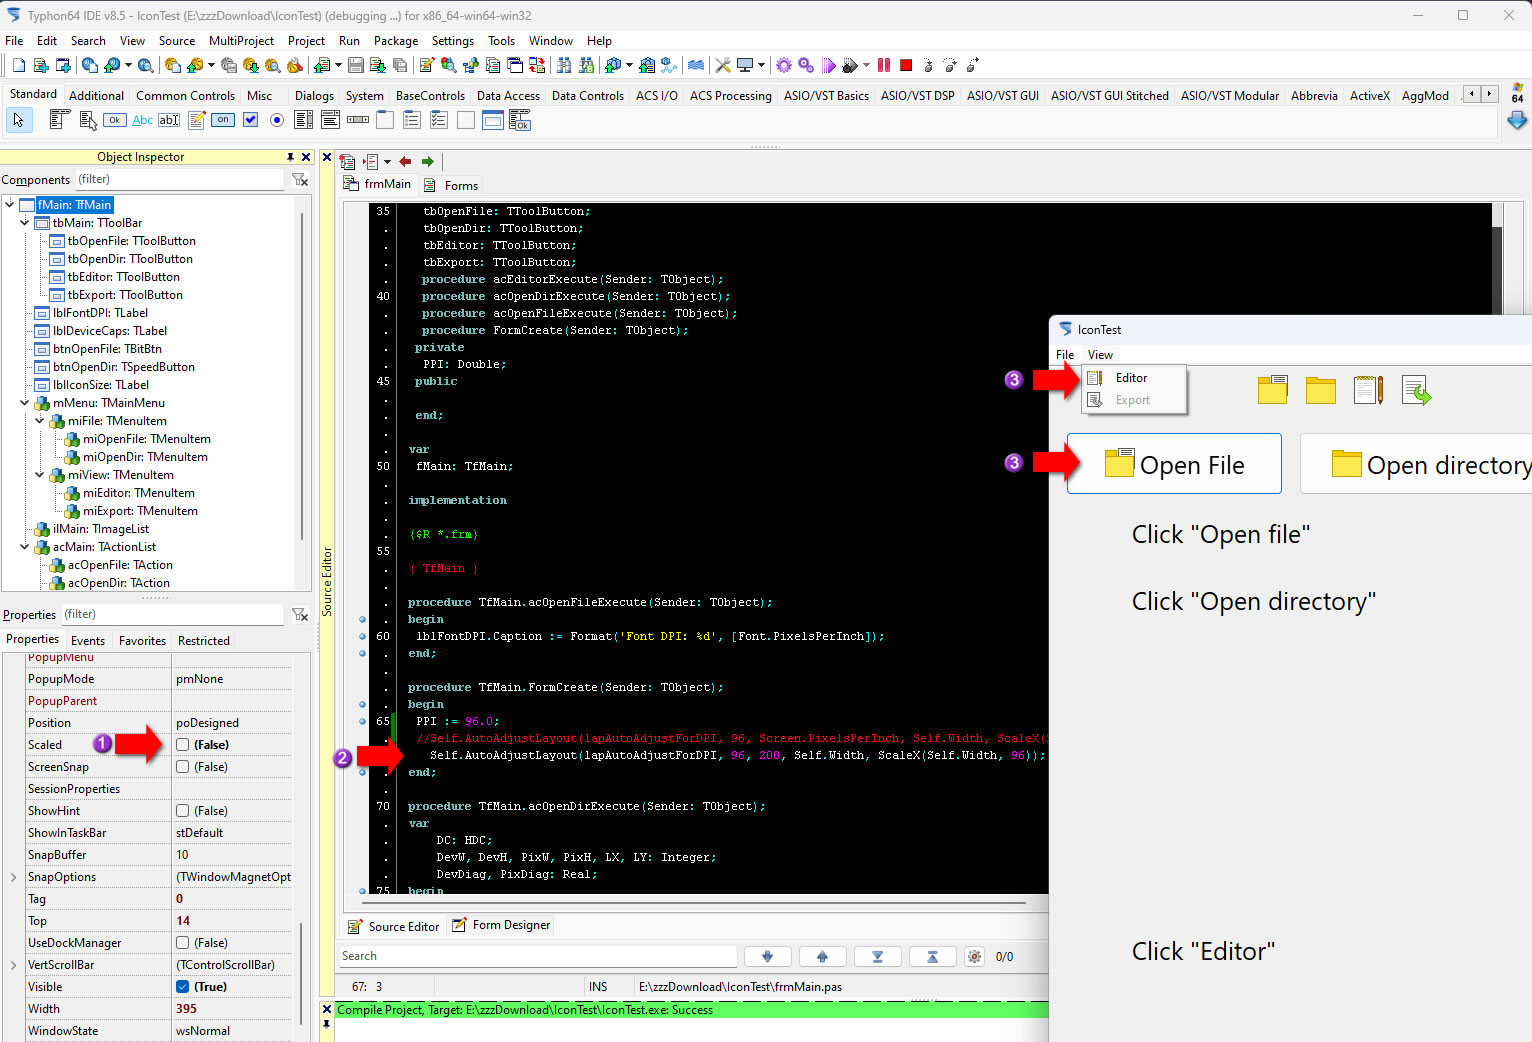This screenshot has height=1042, width=1532.
Task: Click the find next down-arrow button
Action: tap(768, 957)
